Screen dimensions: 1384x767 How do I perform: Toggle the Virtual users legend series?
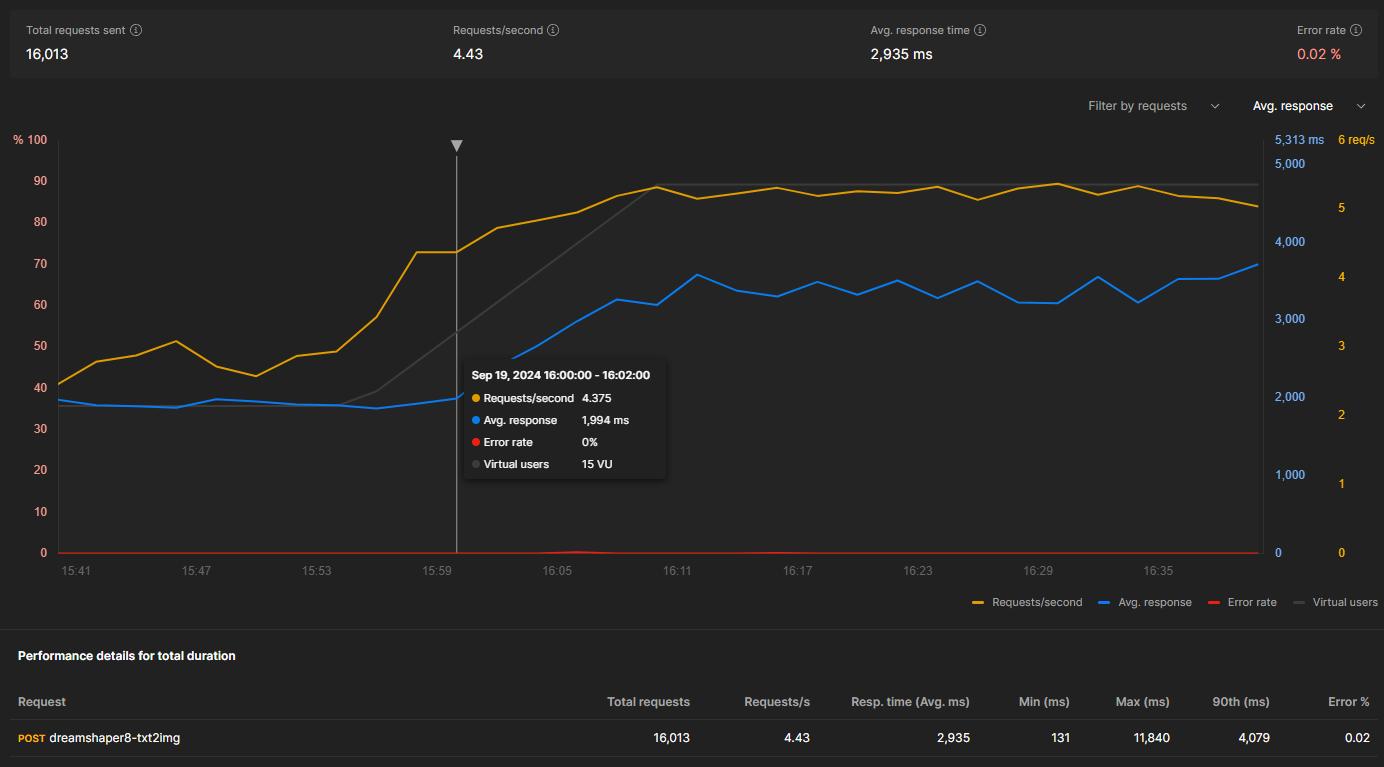click(x=1335, y=602)
